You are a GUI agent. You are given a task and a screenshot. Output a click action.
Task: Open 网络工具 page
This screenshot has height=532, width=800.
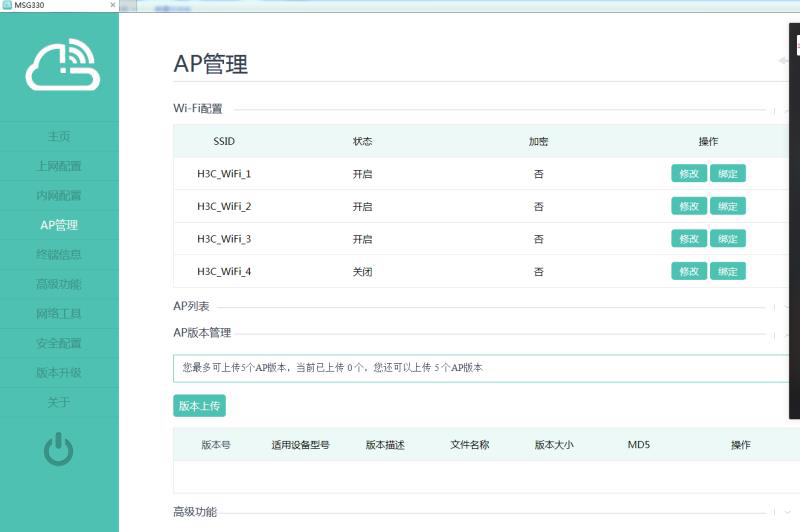click(x=59, y=314)
